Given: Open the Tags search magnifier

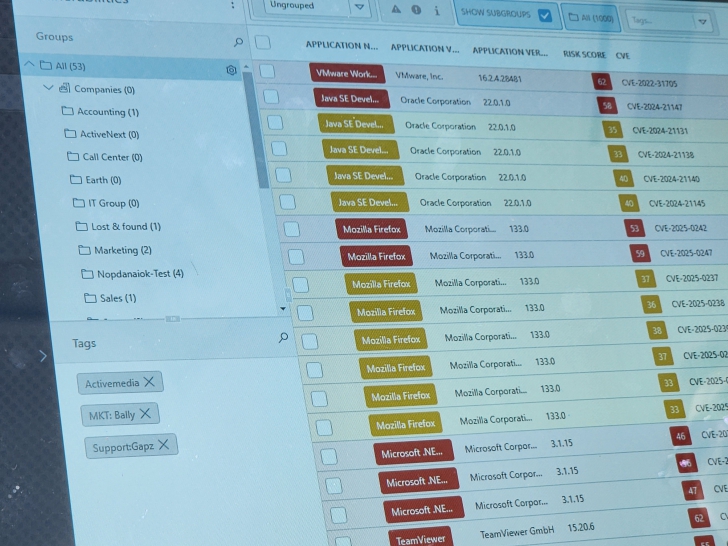Looking at the screenshot, I should pyautogui.click(x=283, y=338).
